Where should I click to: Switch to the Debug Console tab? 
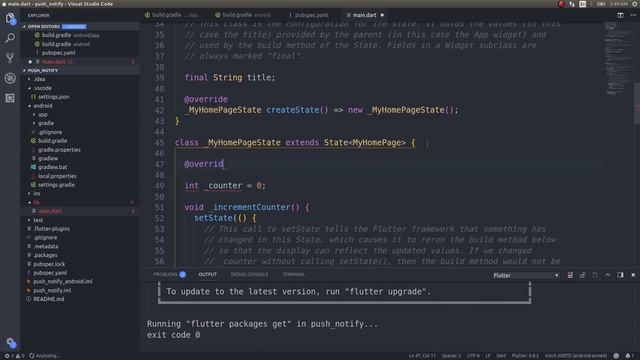click(x=249, y=275)
